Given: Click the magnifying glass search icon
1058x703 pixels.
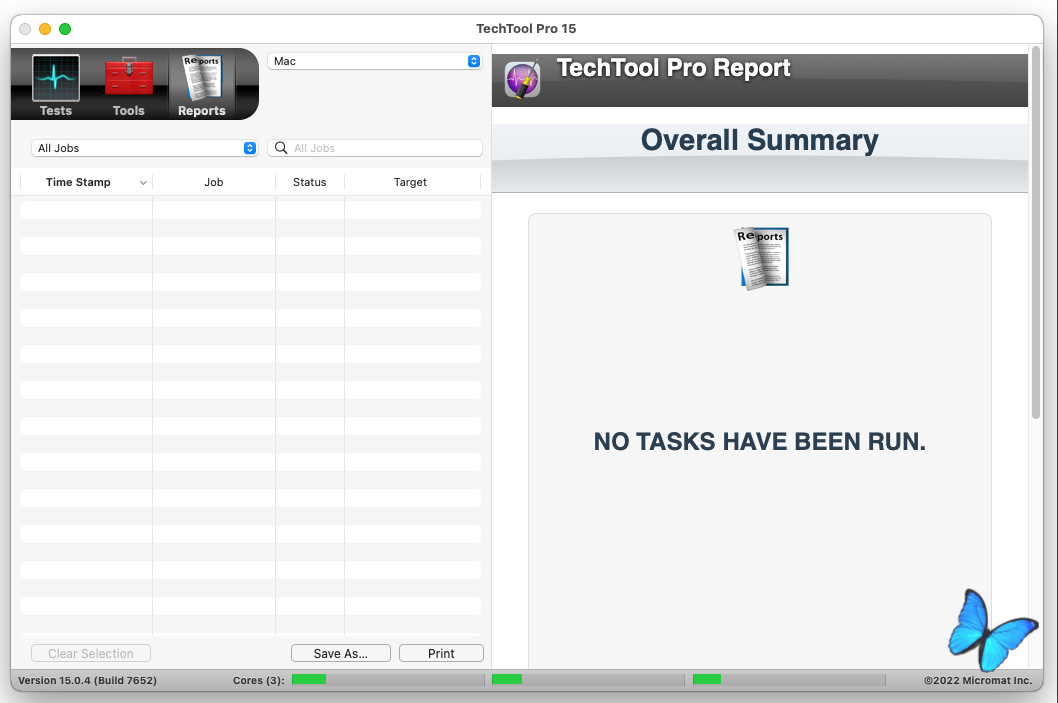Looking at the screenshot, I should [x=281, y=148].
